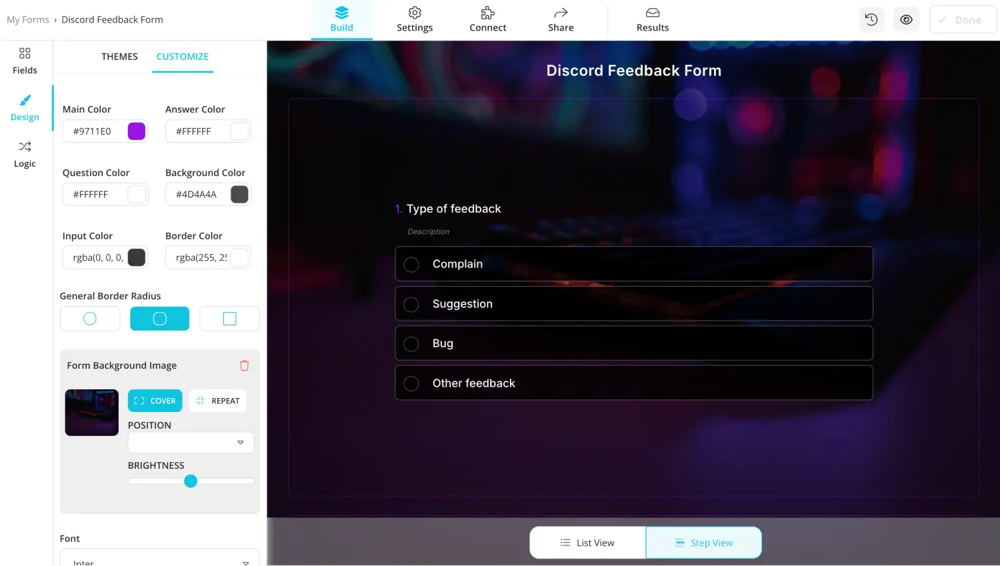Switch to the THEMES tab

pyautogui.click(x=119, y=56)
